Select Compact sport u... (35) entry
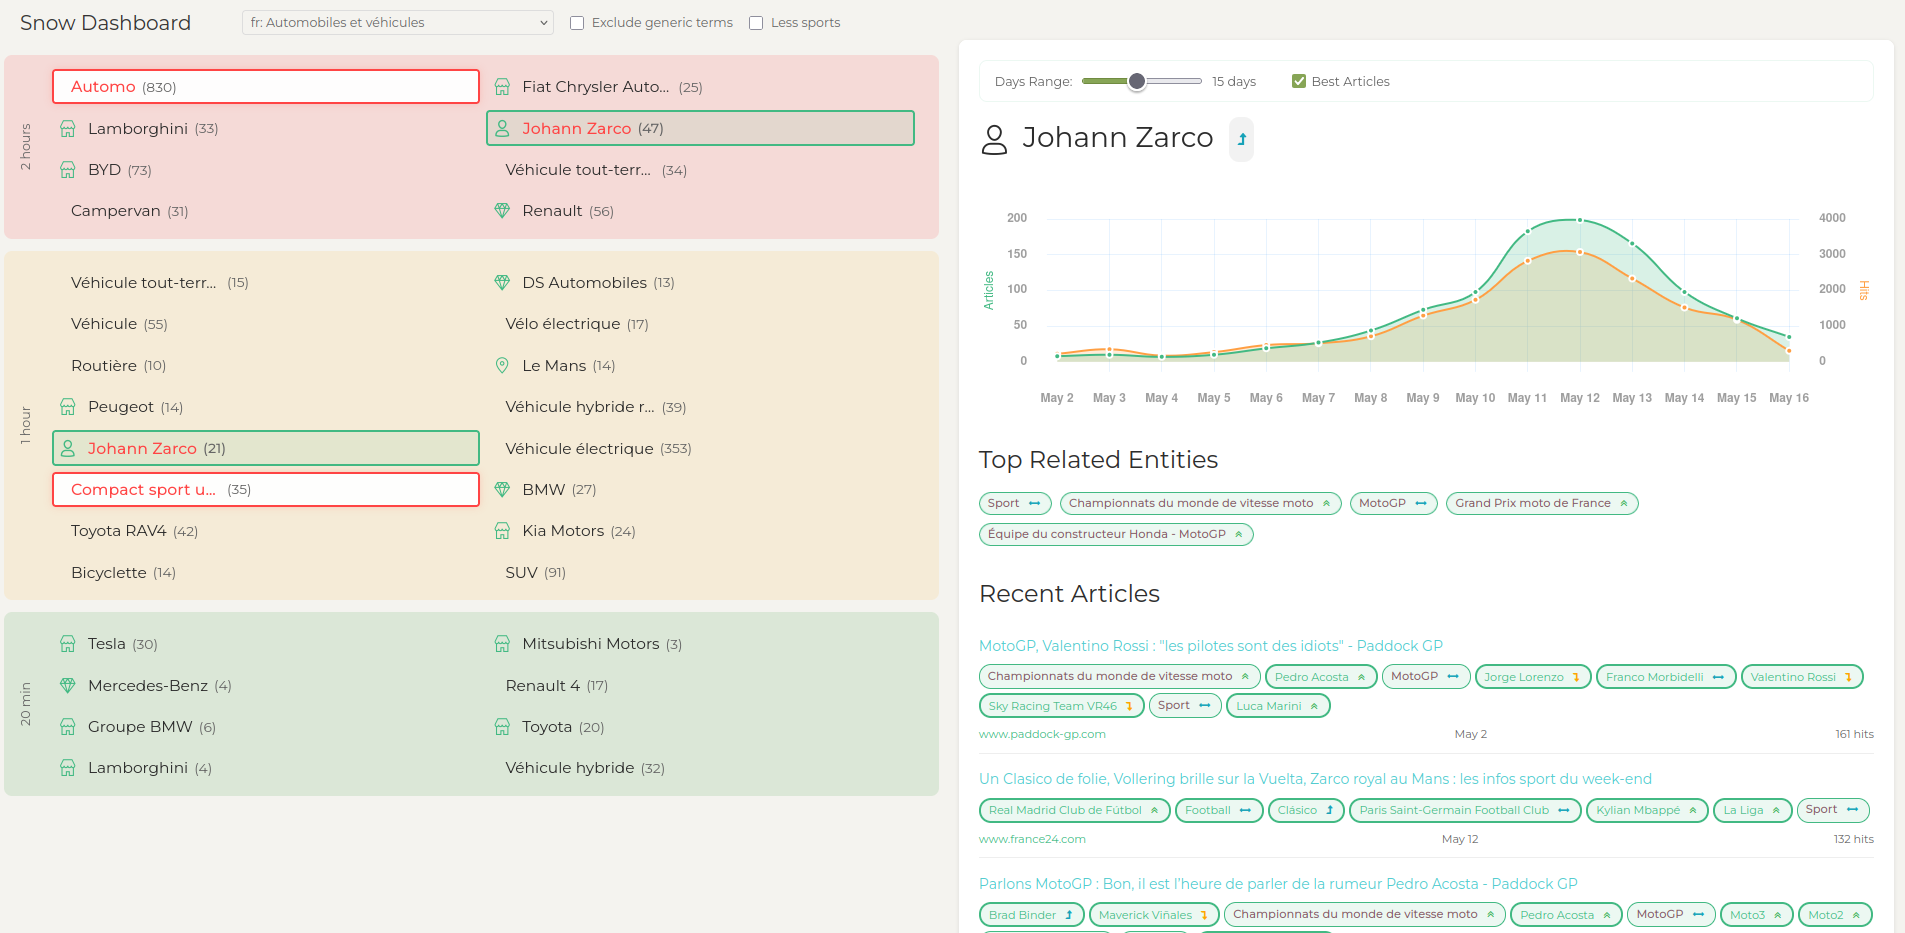 pos(266,490)
